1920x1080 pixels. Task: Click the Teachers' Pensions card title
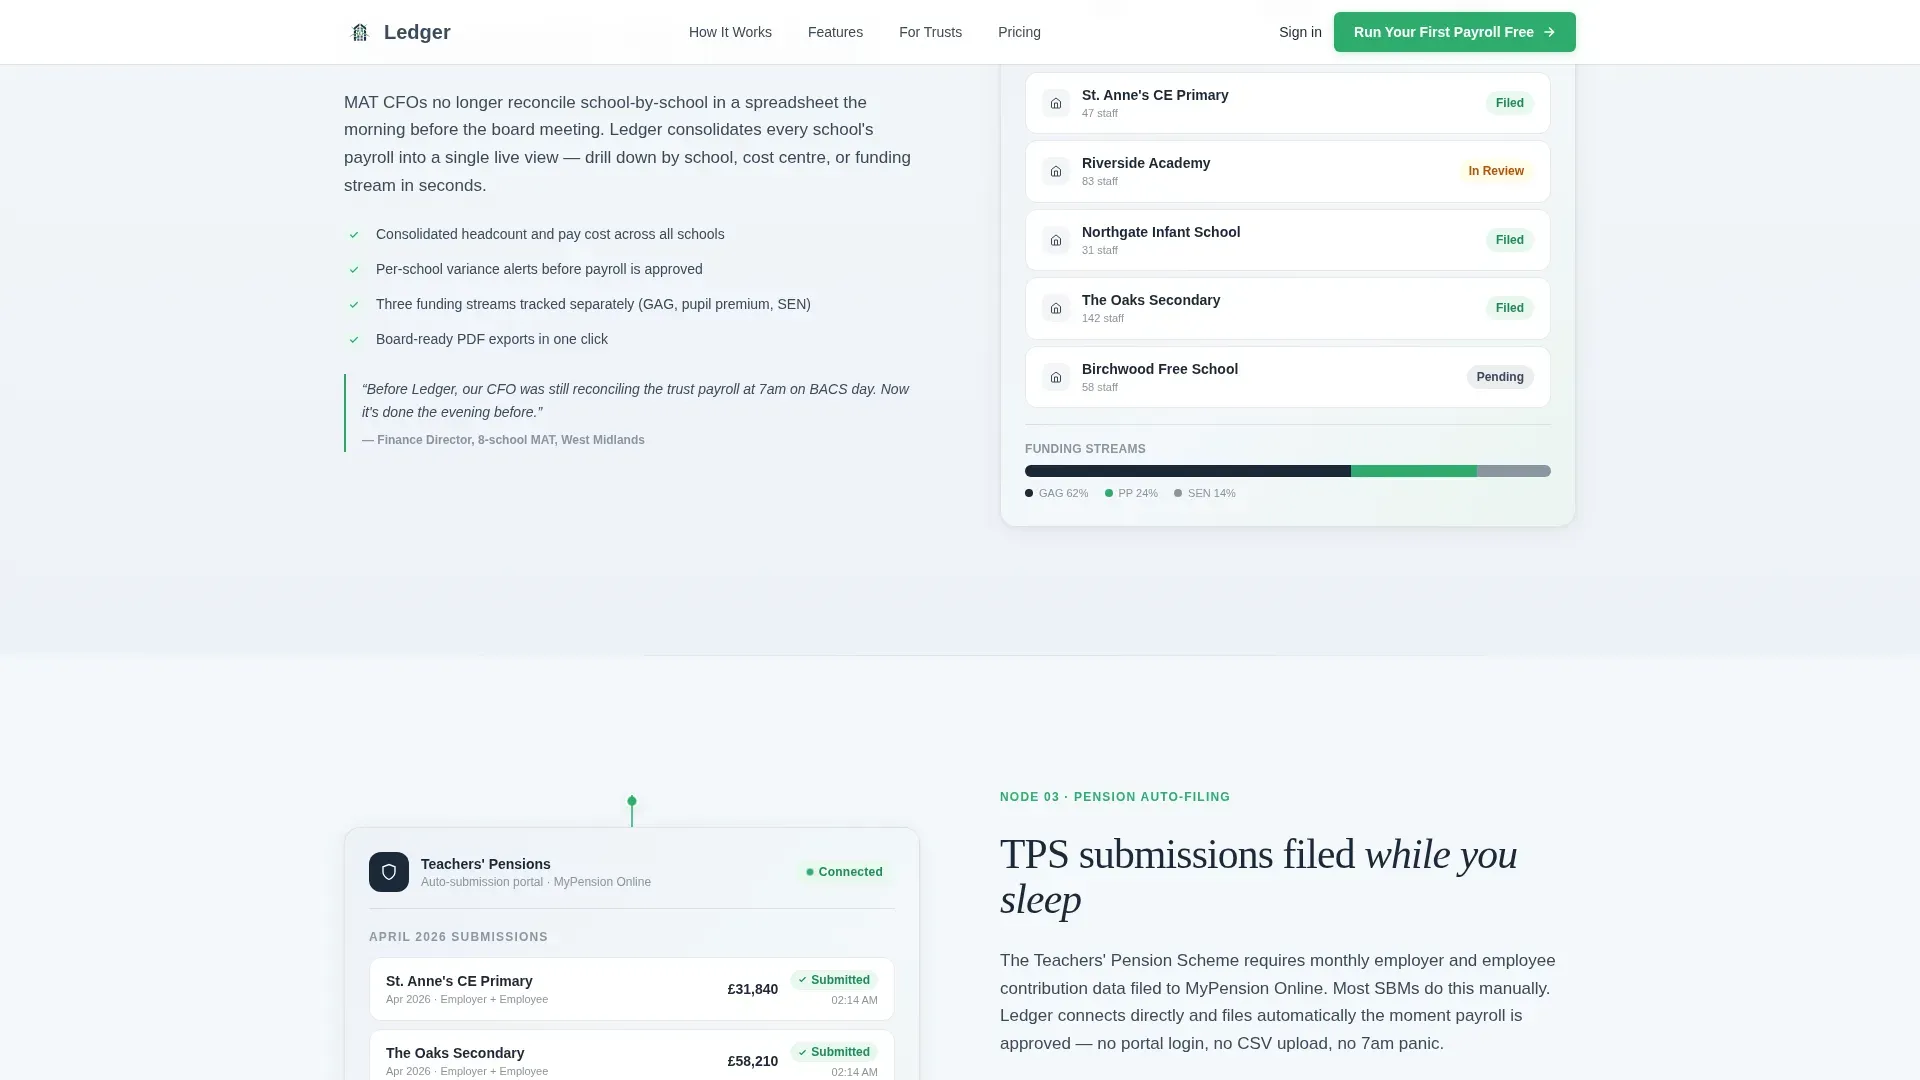coord(486,864)
